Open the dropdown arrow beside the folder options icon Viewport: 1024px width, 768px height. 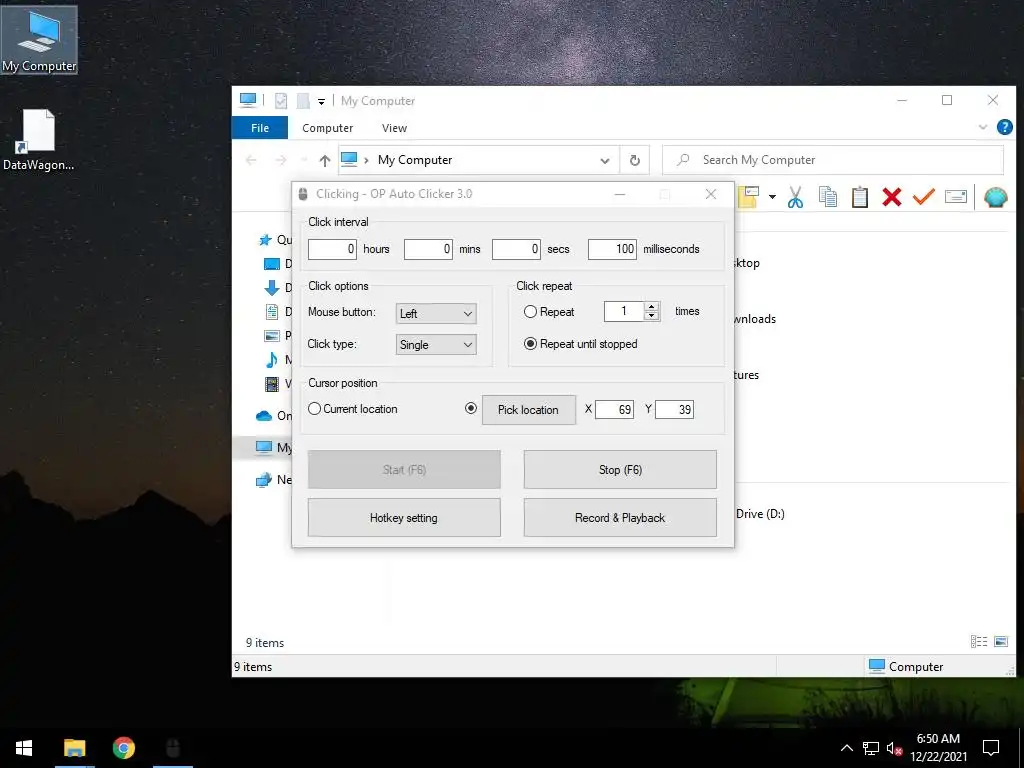772,197
